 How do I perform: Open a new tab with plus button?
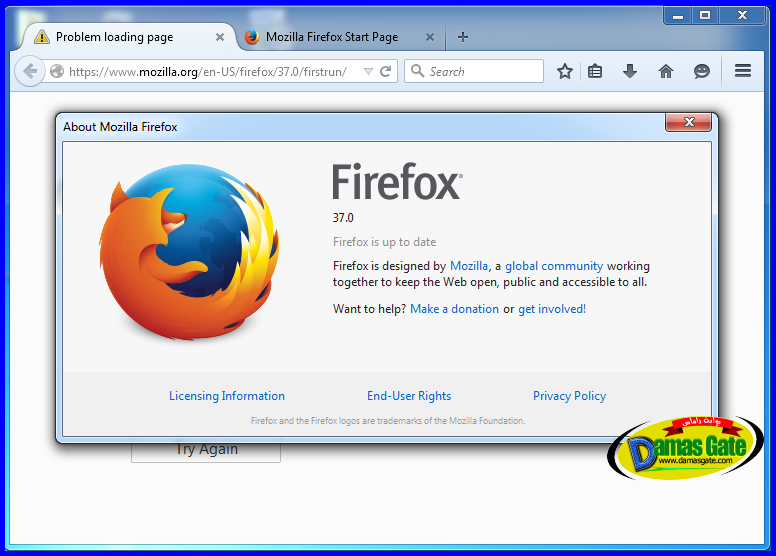pyautogui.click(x=463, y=37)
